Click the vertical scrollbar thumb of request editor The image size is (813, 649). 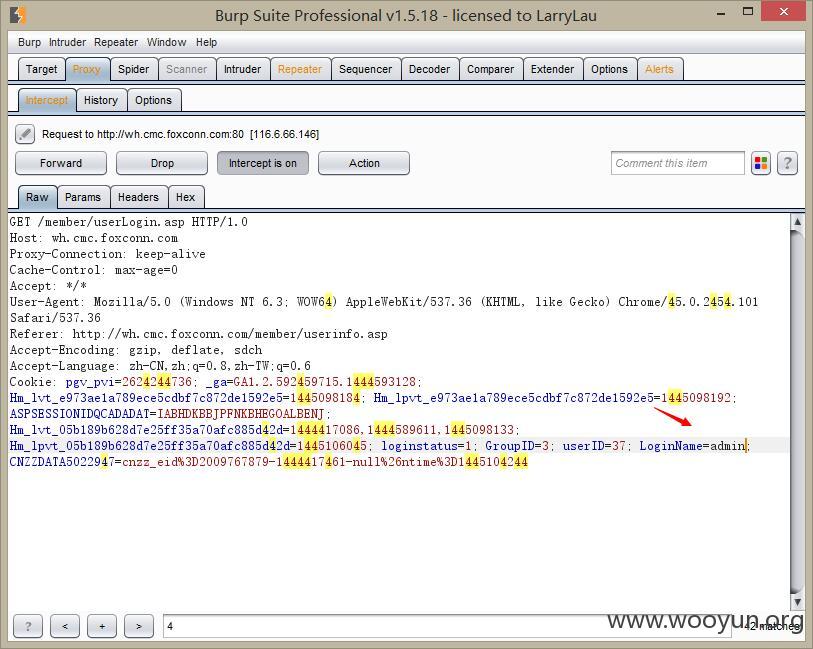coord(797,412)
